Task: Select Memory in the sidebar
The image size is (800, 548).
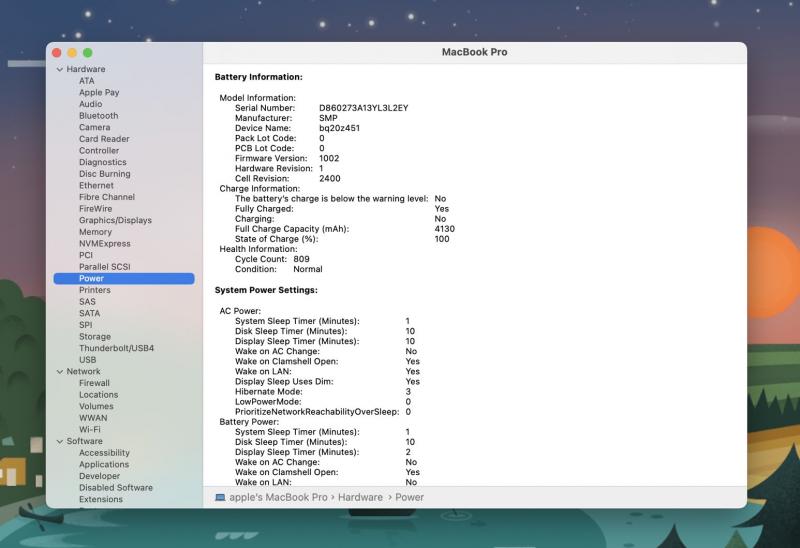Action: tap(95, 232)
